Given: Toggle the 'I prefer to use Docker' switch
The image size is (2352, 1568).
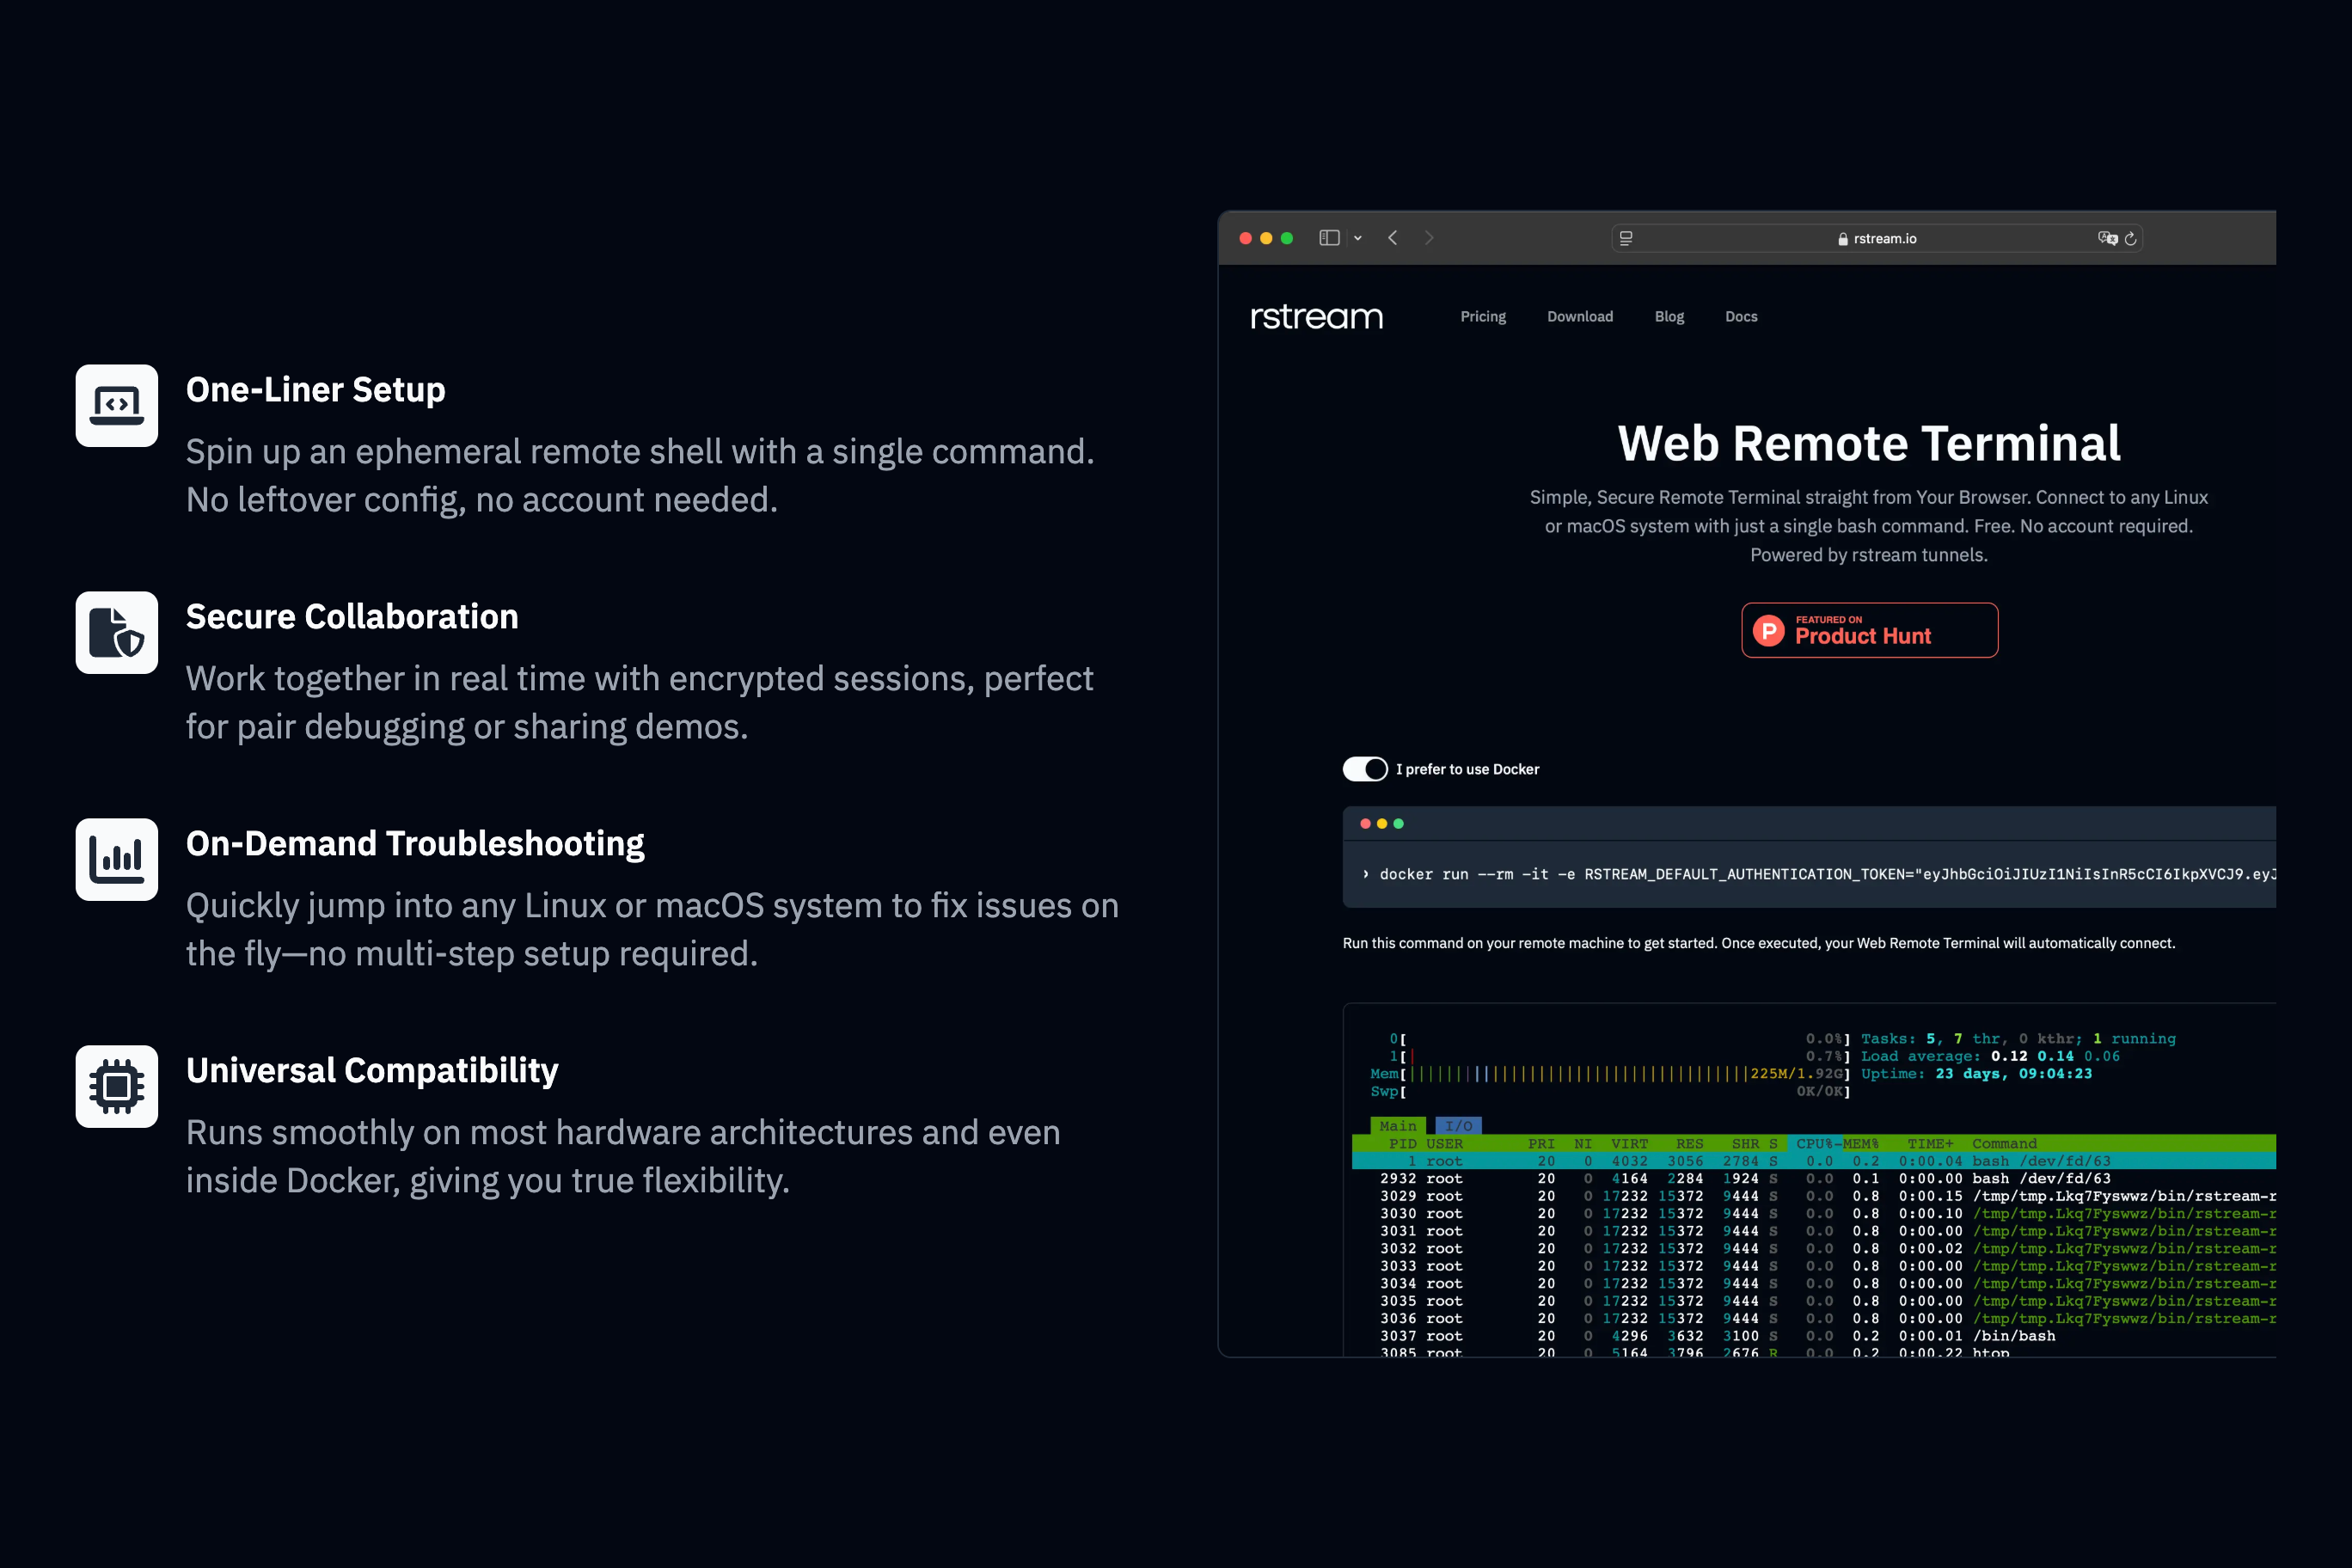Looking at the screenshot, I should pyautogui.click(x=1365, y=769).
